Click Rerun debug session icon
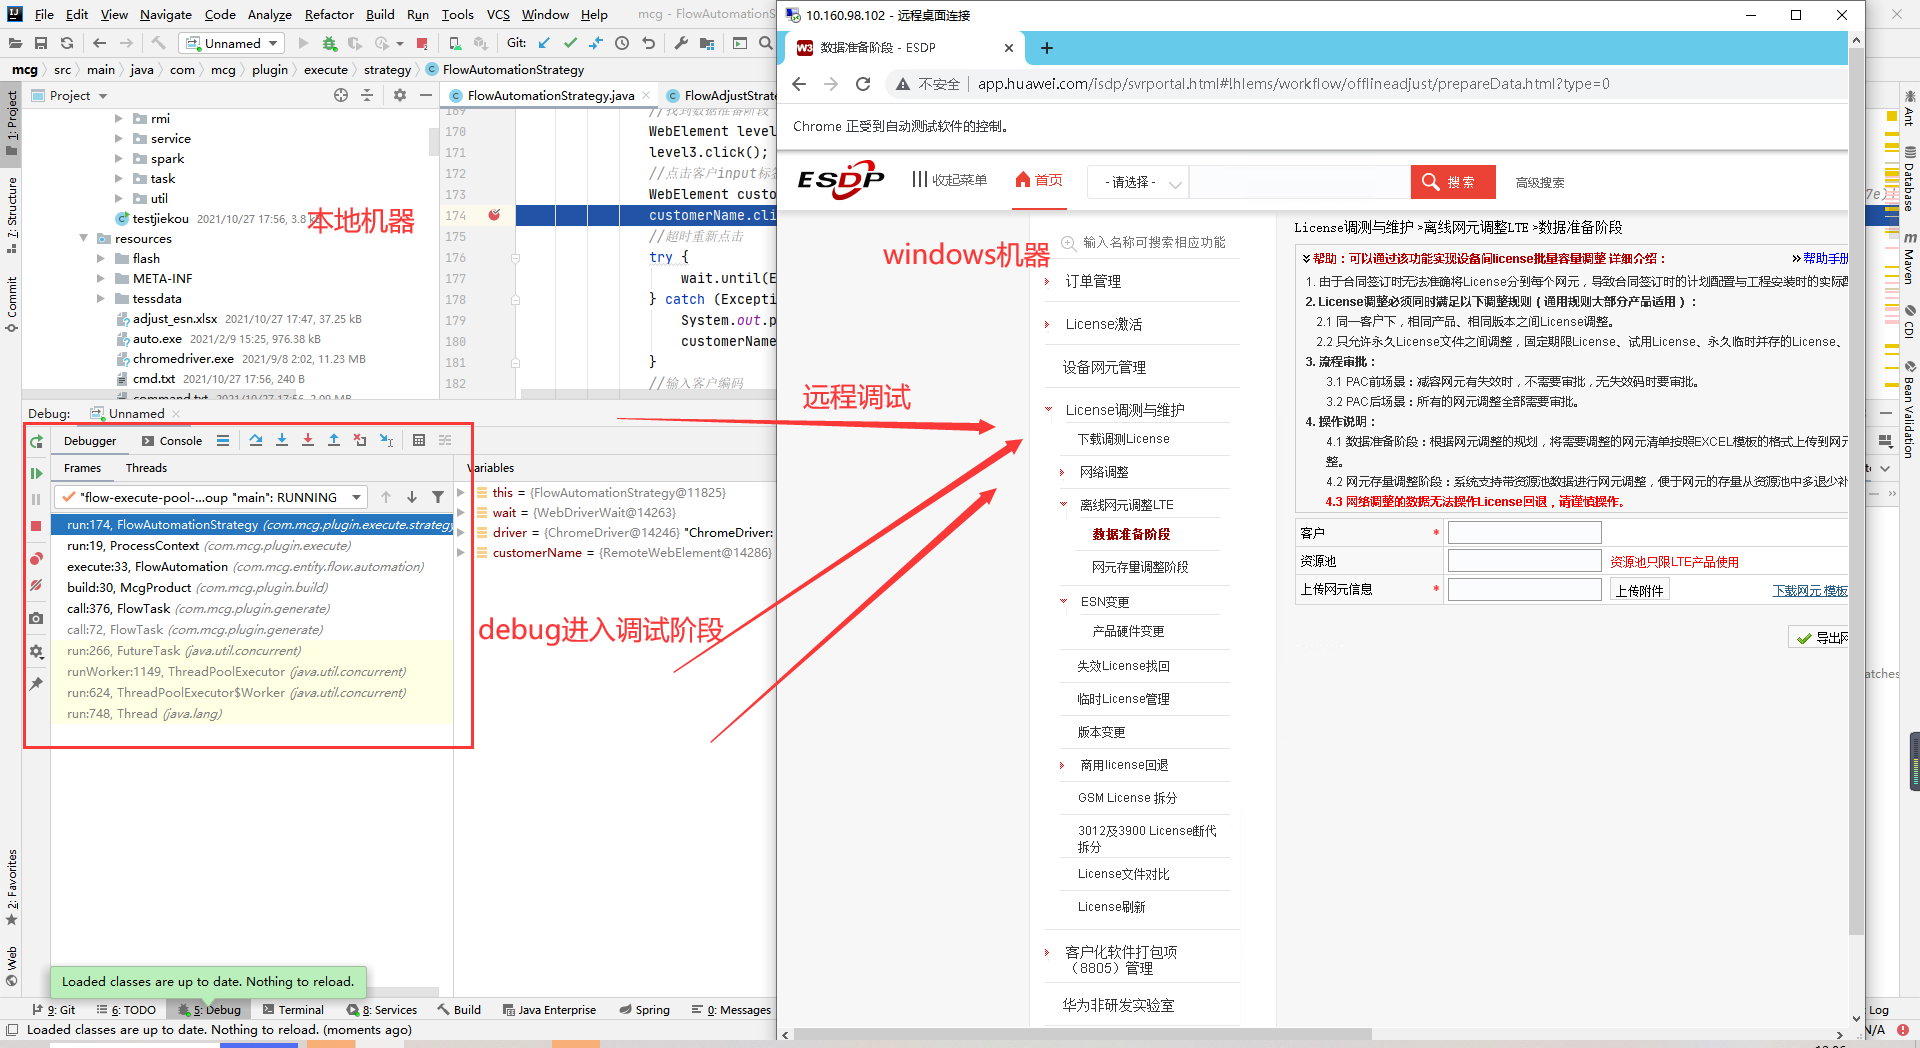Viewport: 1920px width, 1048px height. (36, 441)
